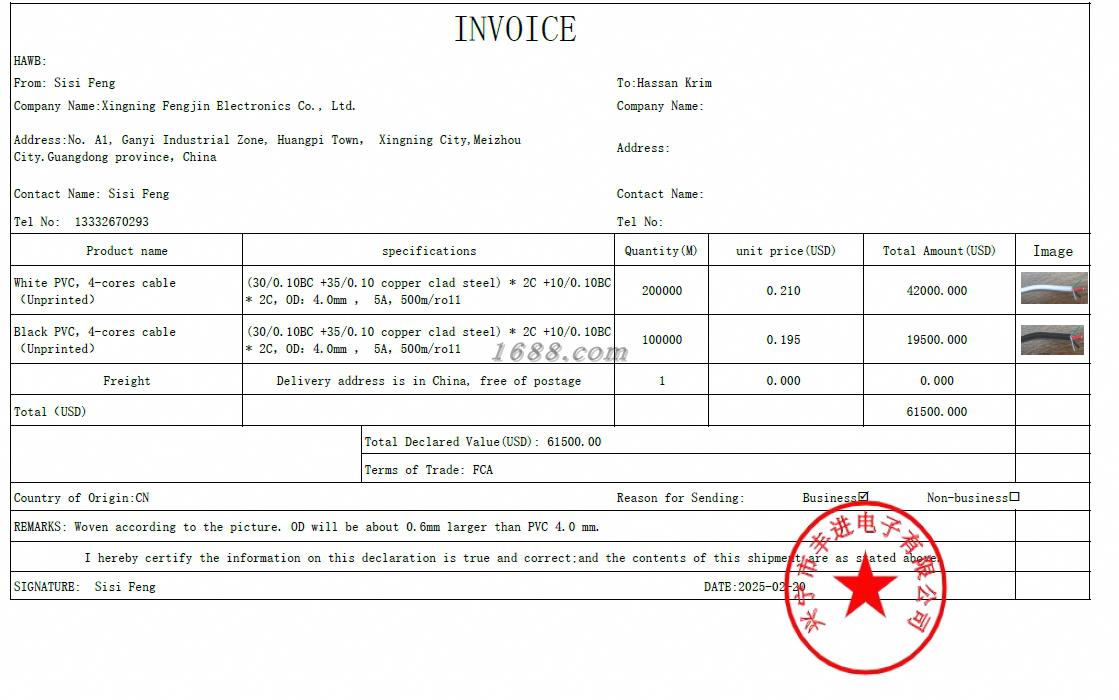This screenshot has width=1119, height=700.
Task: Tick the Non-business checkbox
Action: (1014, 497)
